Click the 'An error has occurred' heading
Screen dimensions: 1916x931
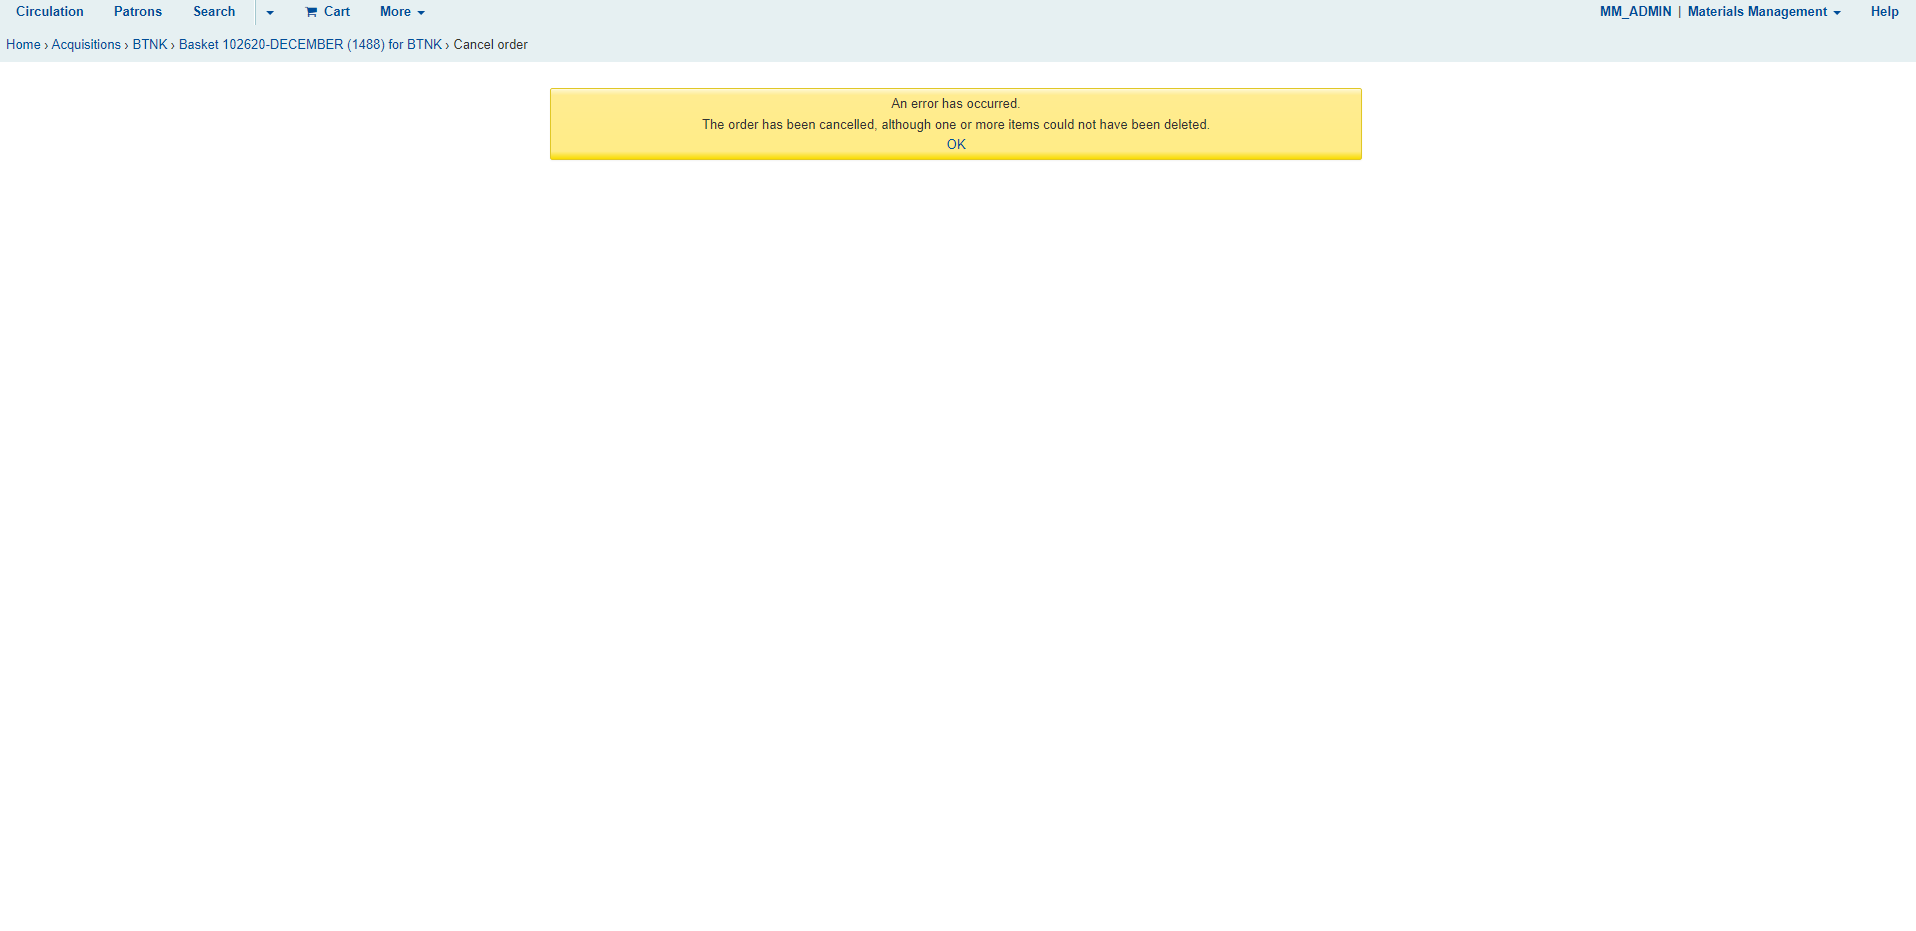[955, 104]
